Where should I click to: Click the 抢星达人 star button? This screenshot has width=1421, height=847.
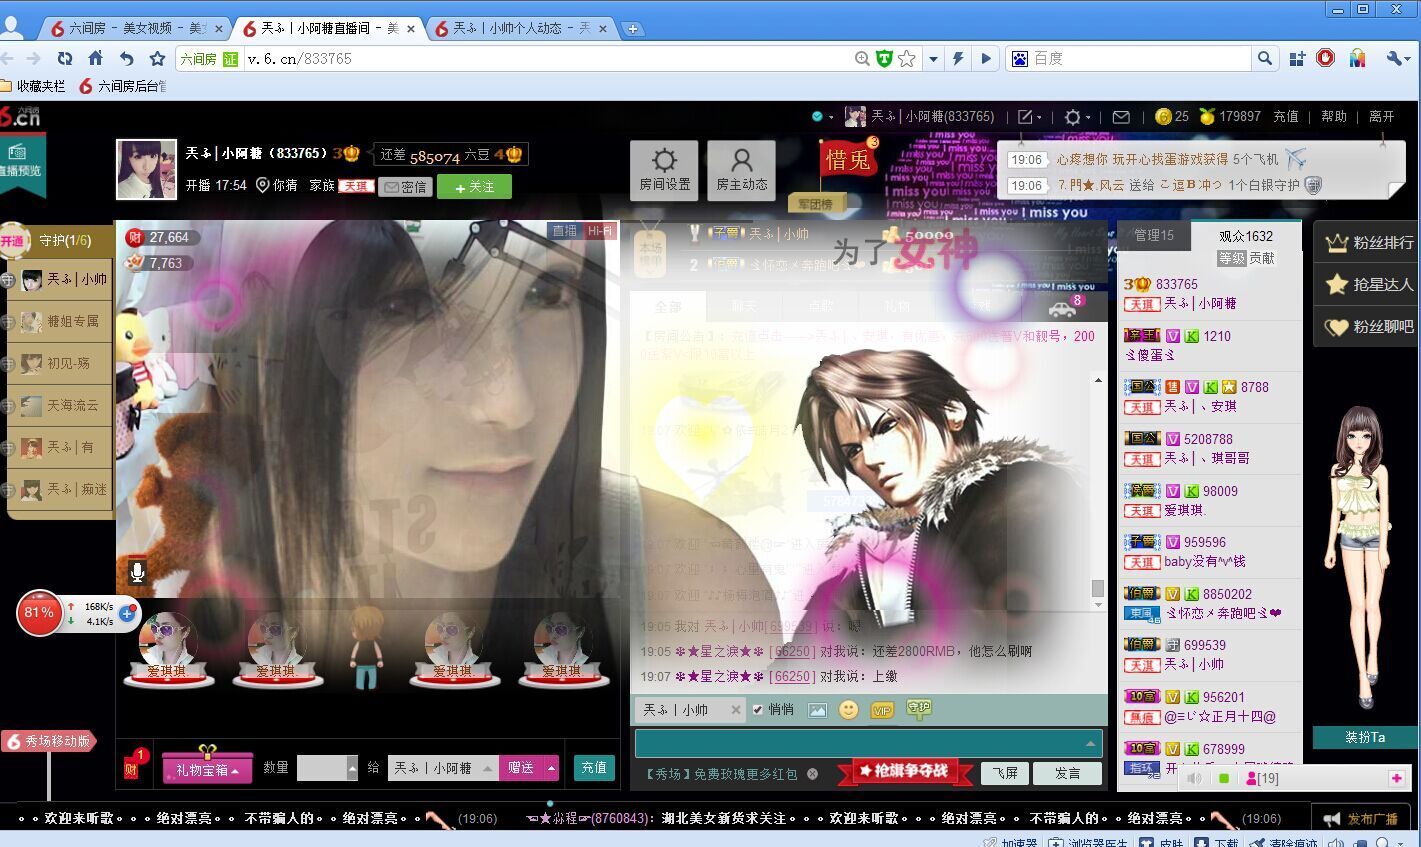click(1368, 285)
